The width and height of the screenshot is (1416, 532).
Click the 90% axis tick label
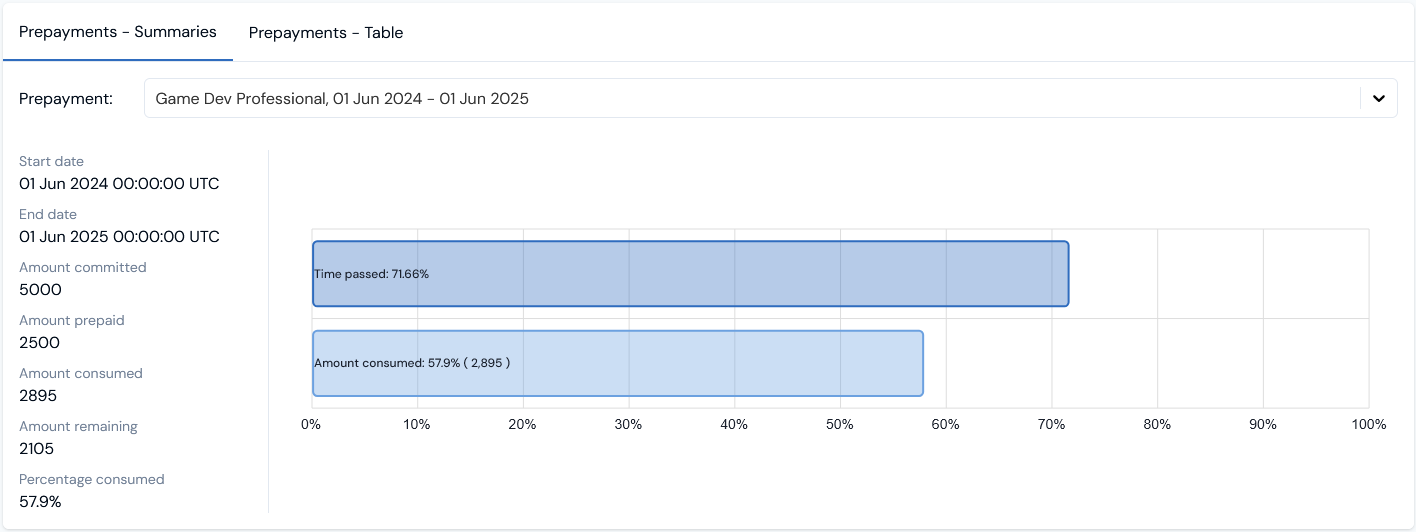1263,424
